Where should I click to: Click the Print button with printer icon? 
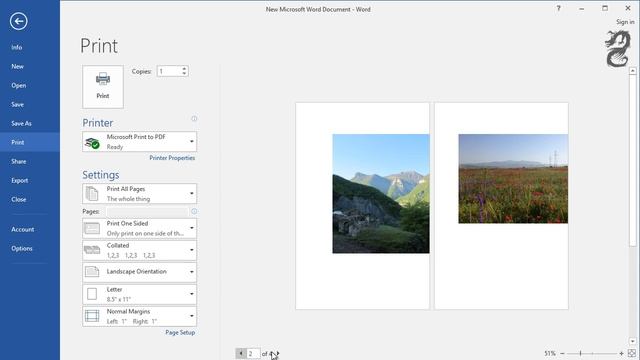(x=103, y=87)
